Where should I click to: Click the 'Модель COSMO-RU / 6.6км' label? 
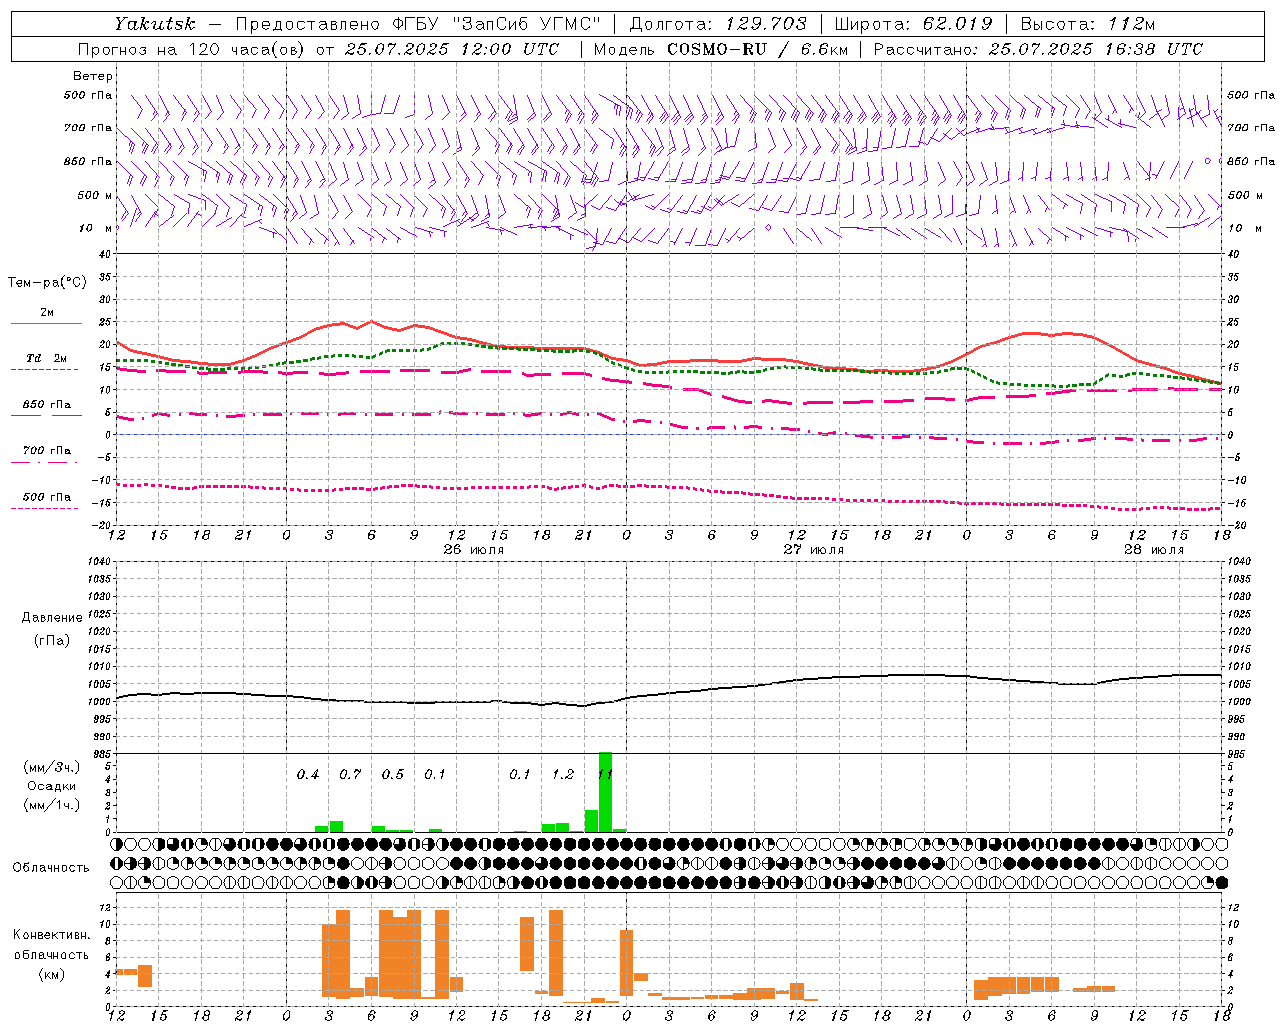[720, 49]
